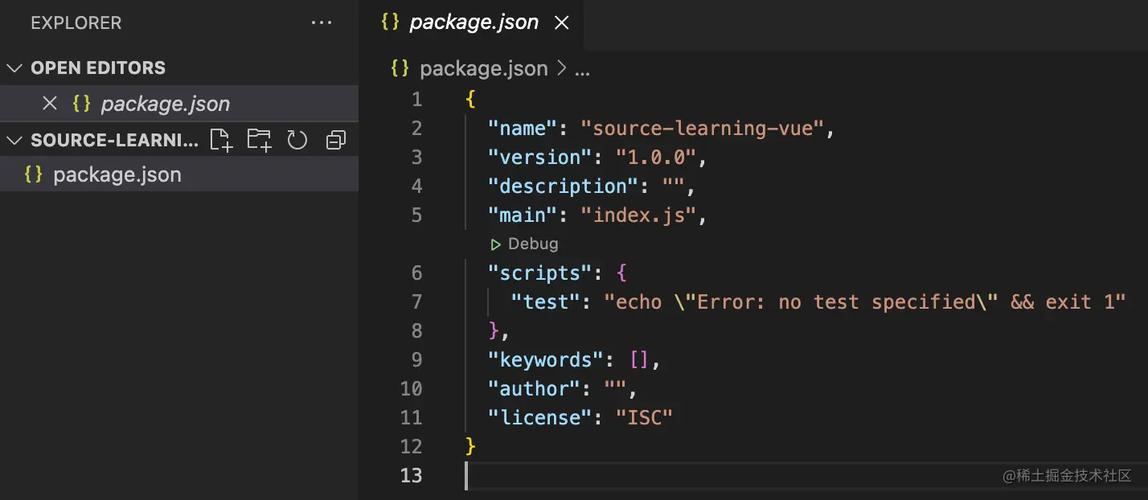Close the package.json editor tab

562,22
